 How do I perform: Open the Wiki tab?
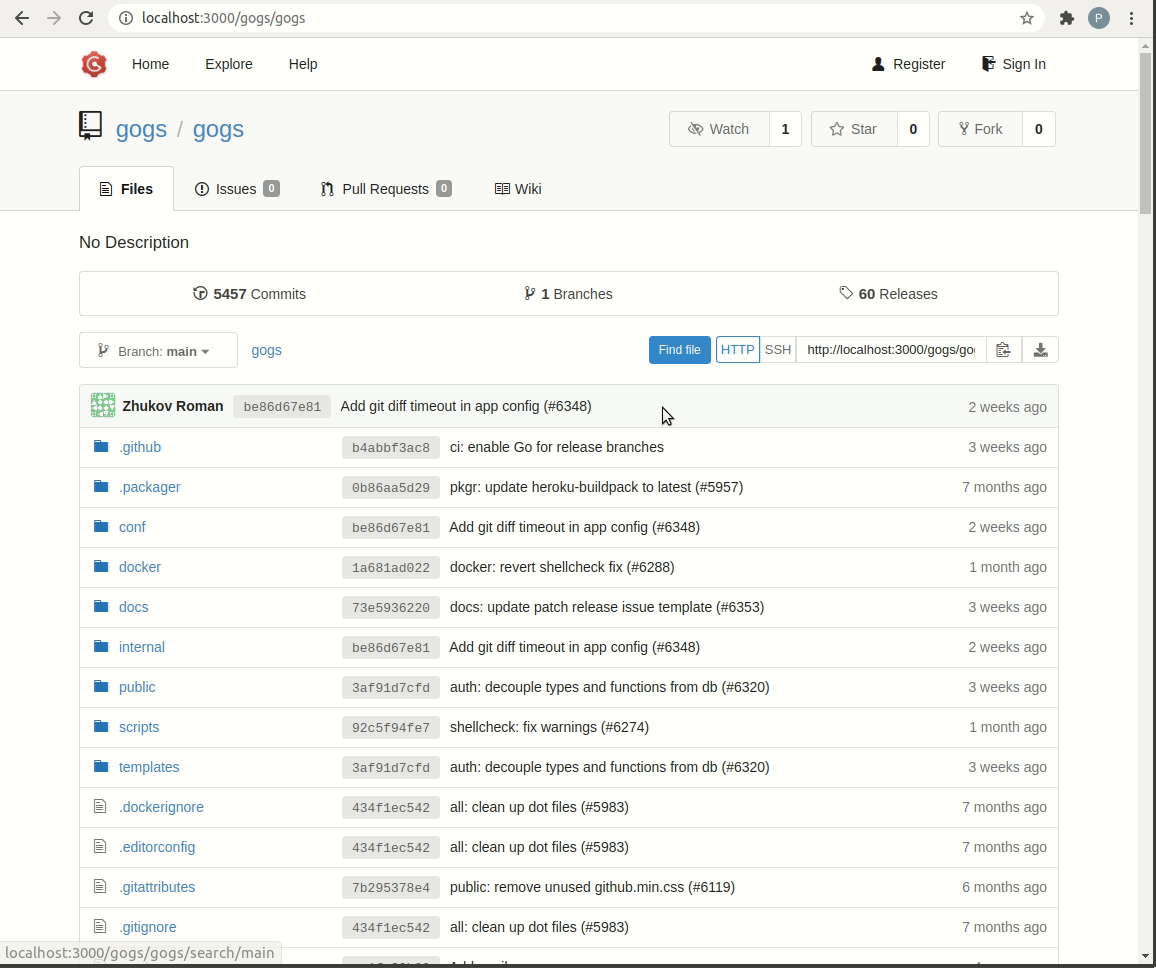518,189
